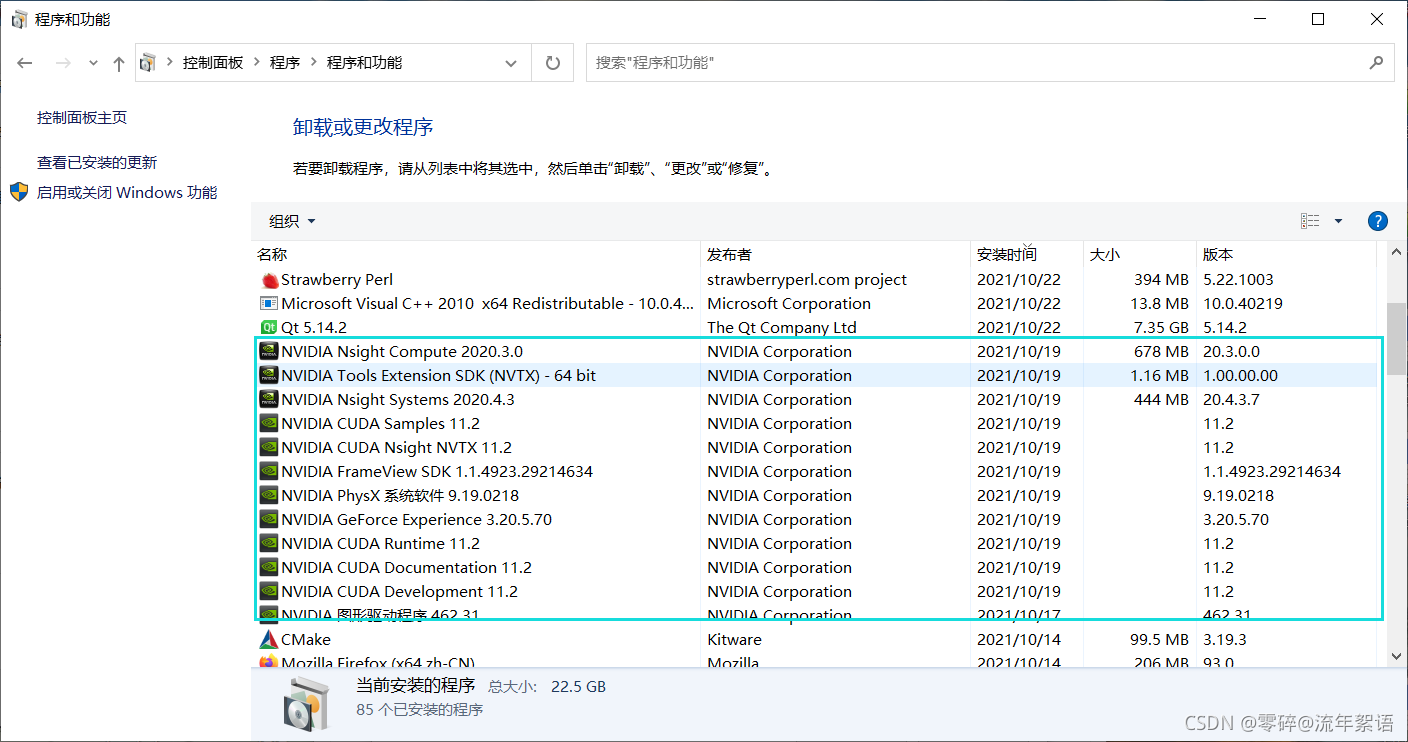Click the 99.5 MB size value

[1160, 640]
